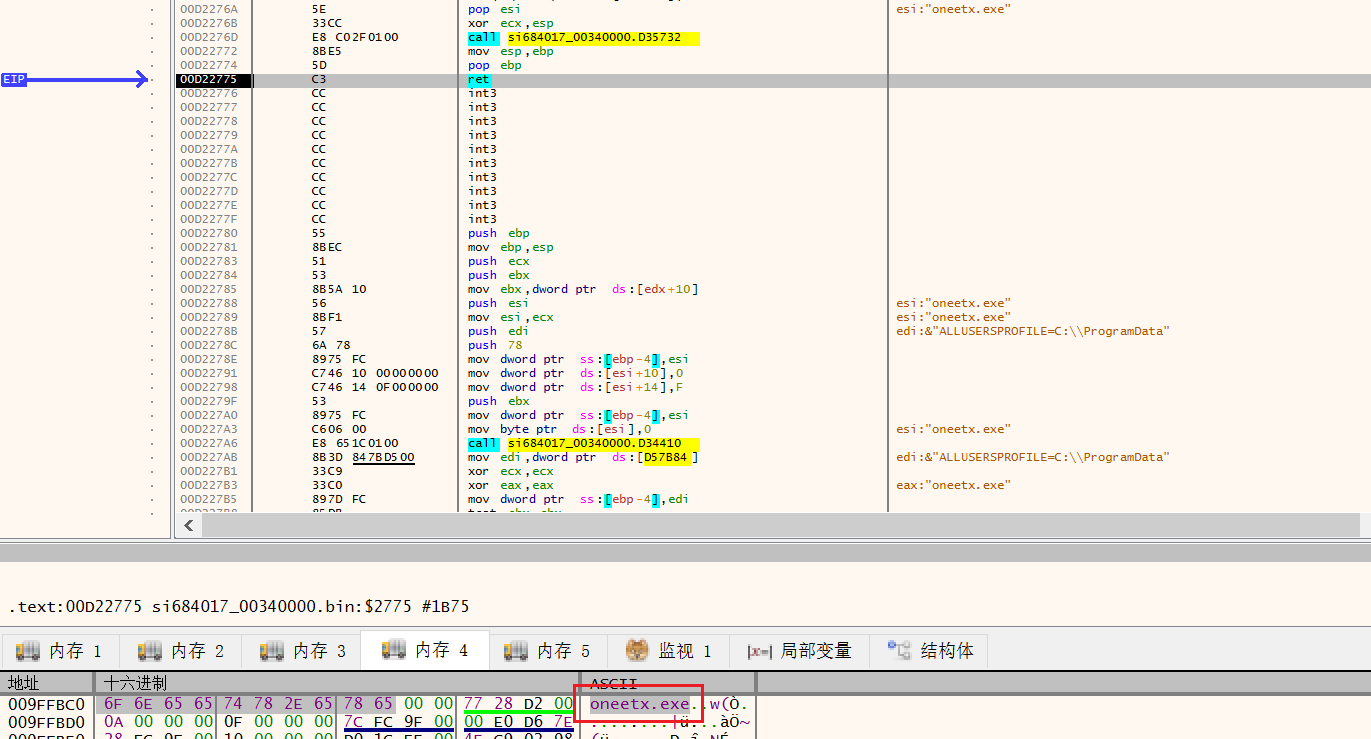Select mov ebx,dword ptr ds:[edx+10] instruction
The height and width of the screenshot is (739, 1371).
583,289
